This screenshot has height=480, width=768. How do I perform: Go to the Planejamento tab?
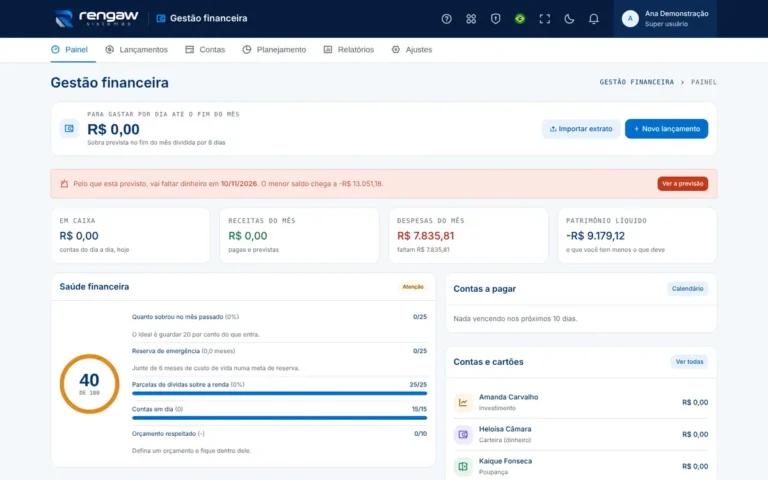274,49
